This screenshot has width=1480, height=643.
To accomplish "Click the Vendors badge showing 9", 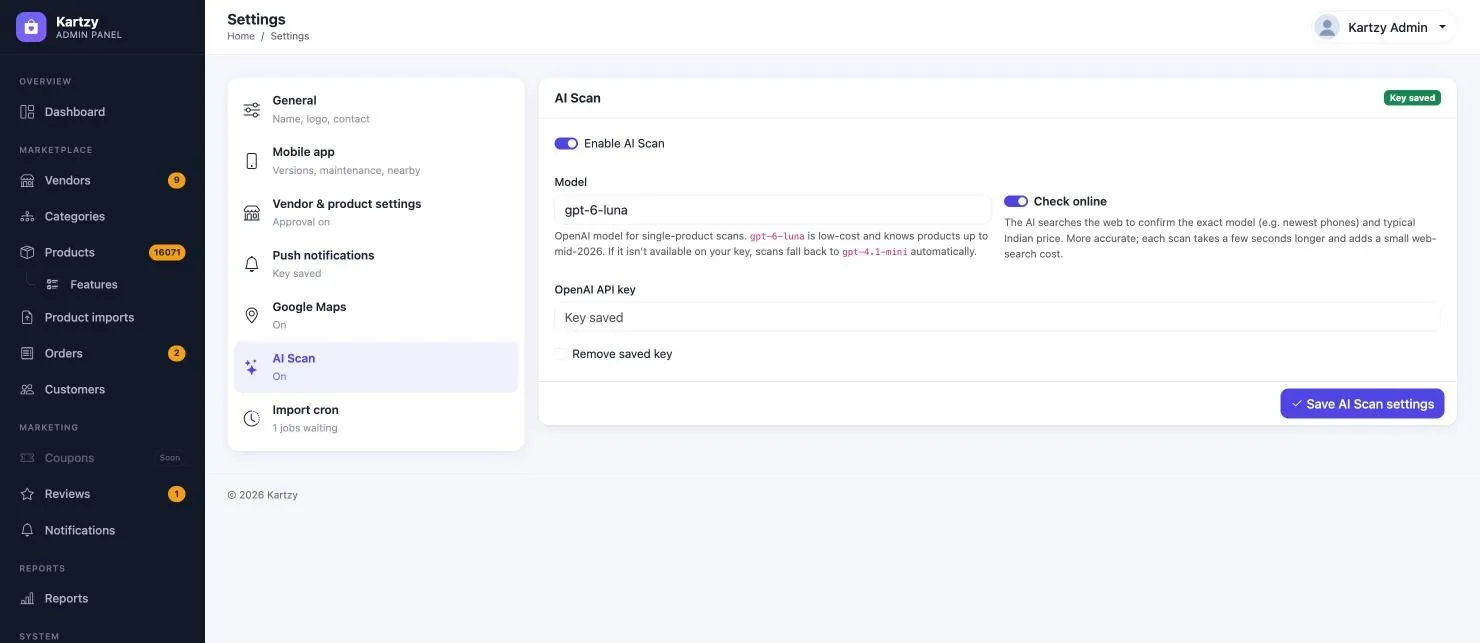I will click(177, 181).
